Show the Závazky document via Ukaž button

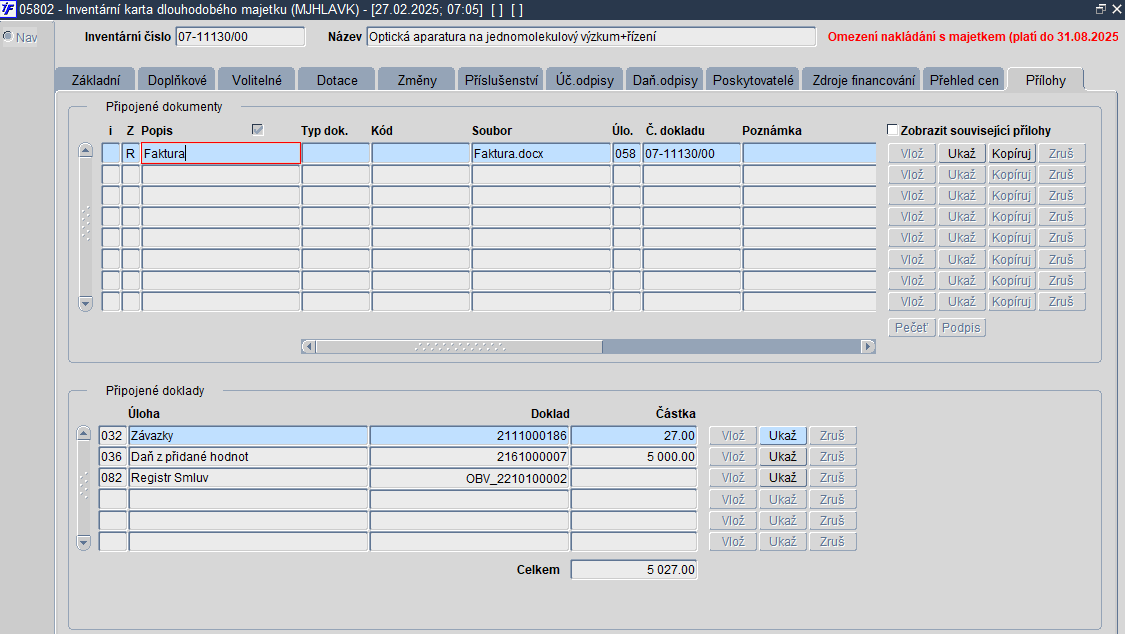click(x=783, y=435)
